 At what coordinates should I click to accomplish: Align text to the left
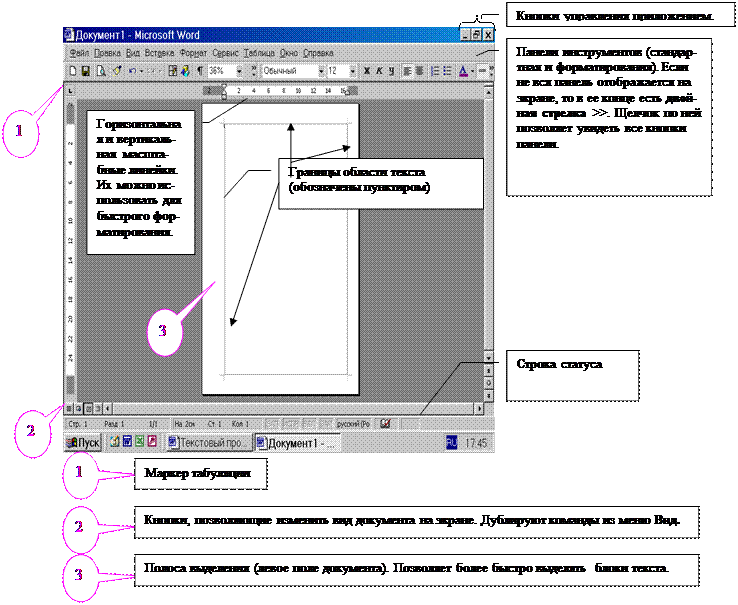[407, 71]
